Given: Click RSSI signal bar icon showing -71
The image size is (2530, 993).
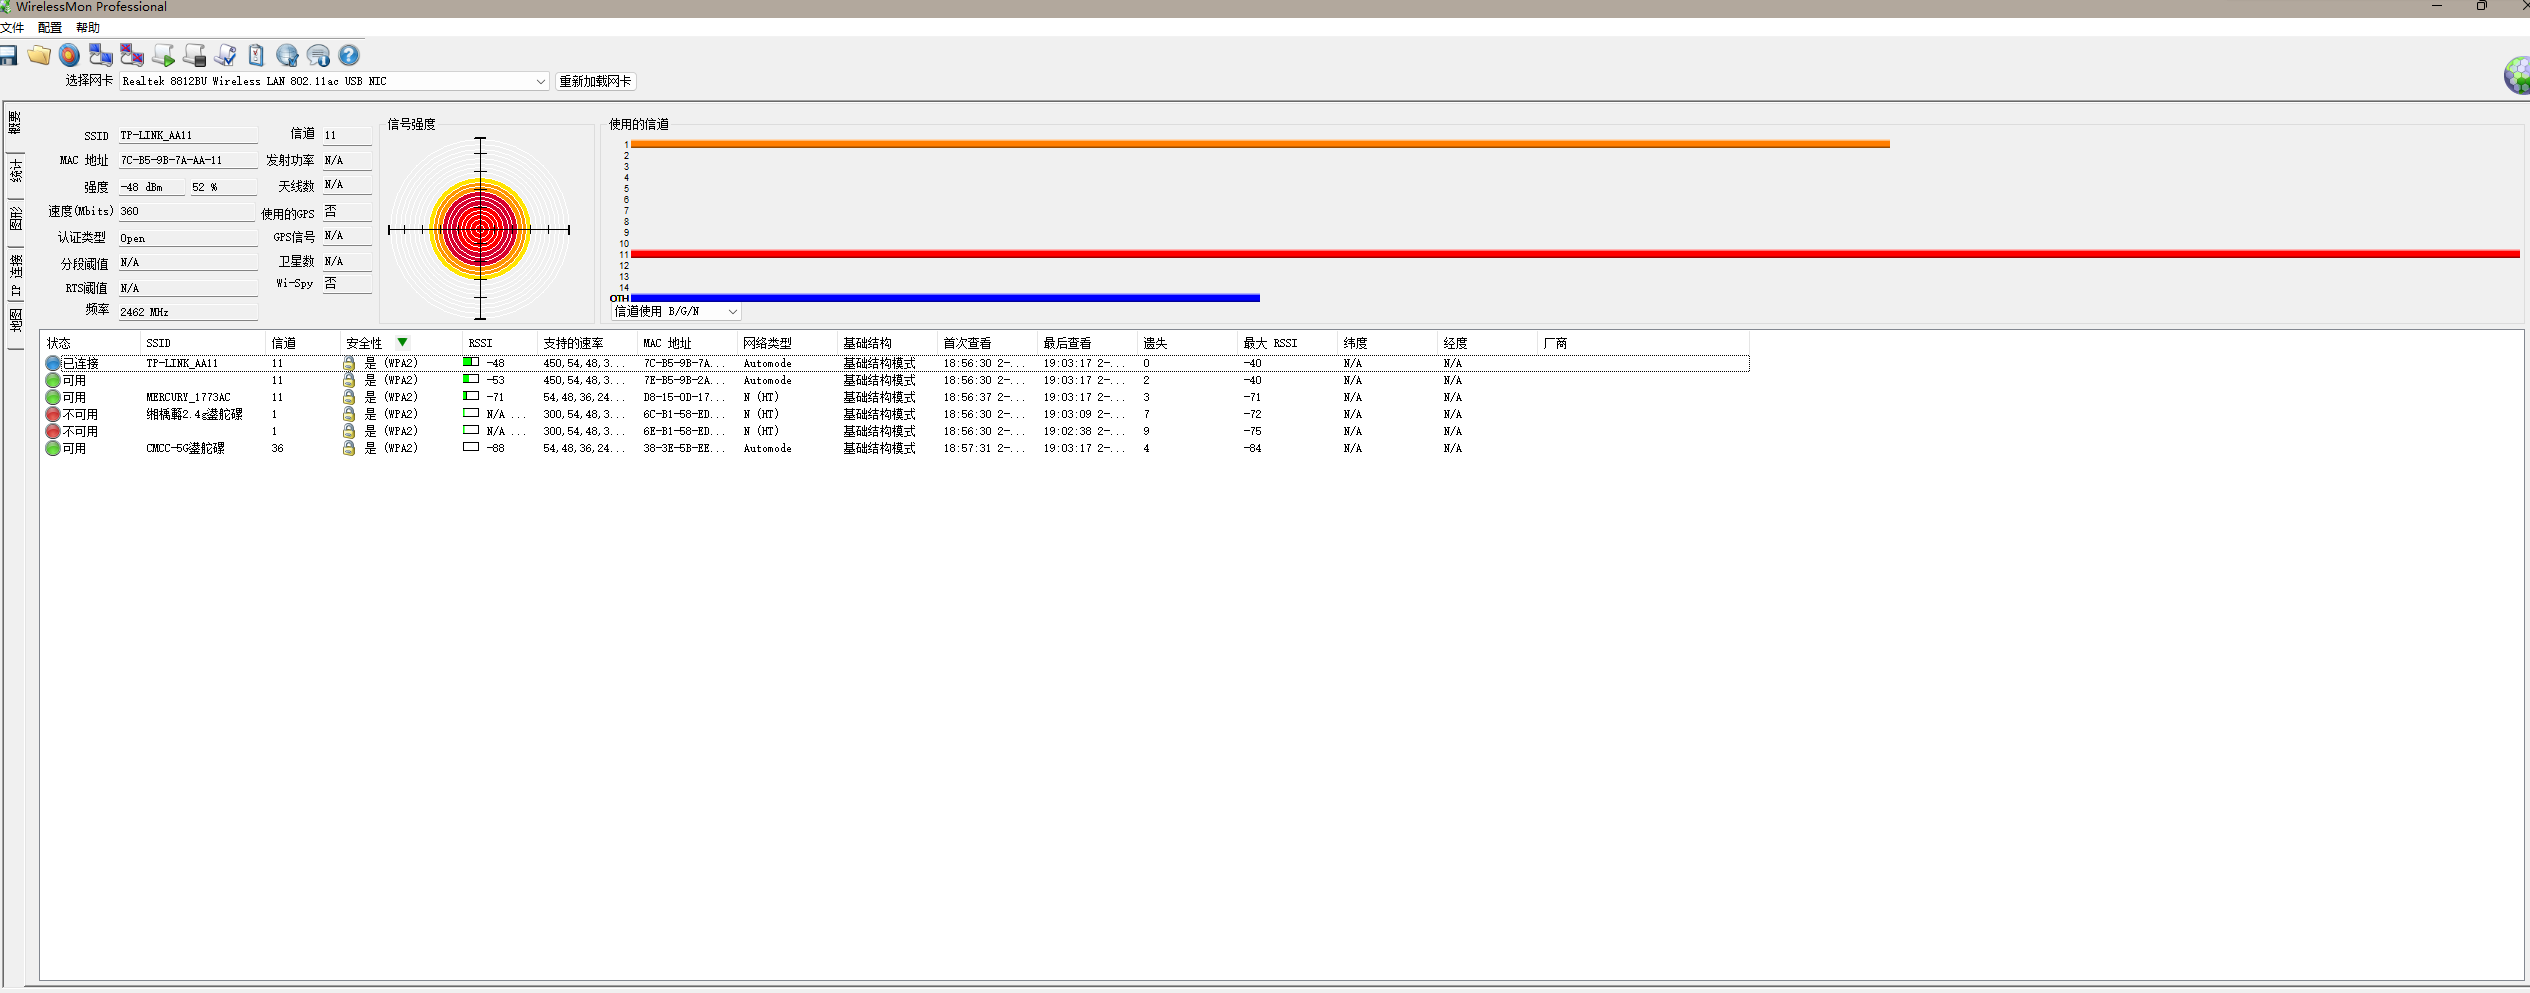Looking at the screenshot, I should pos(471,396).
